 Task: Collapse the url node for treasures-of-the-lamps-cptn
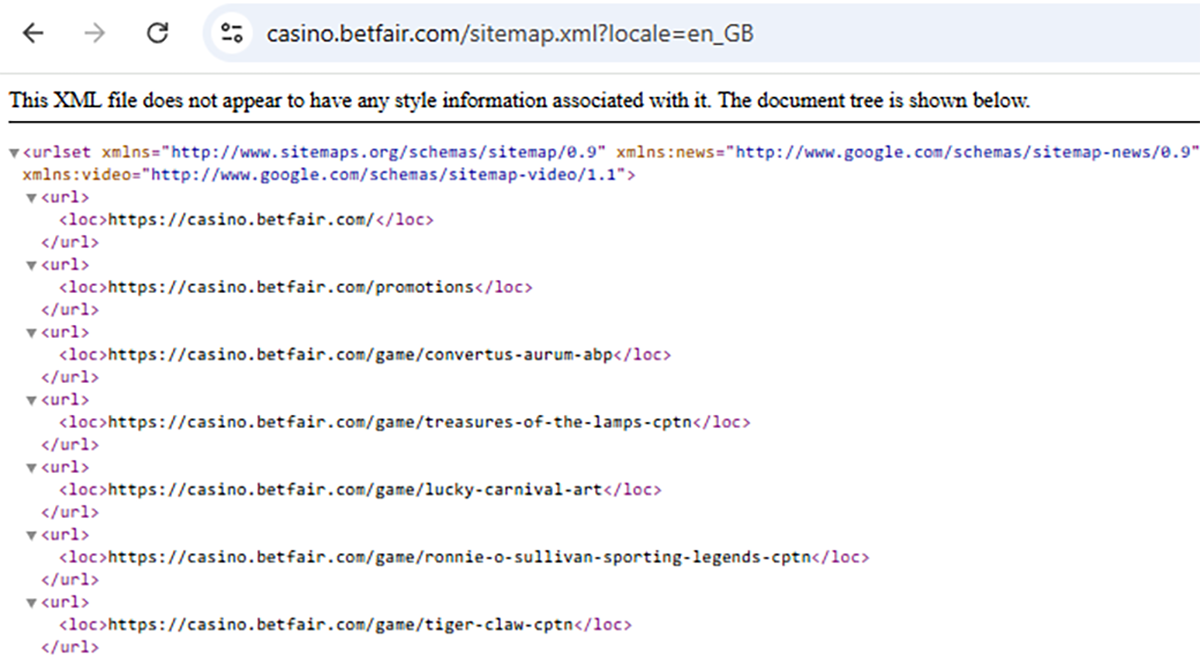click(32, 400)
